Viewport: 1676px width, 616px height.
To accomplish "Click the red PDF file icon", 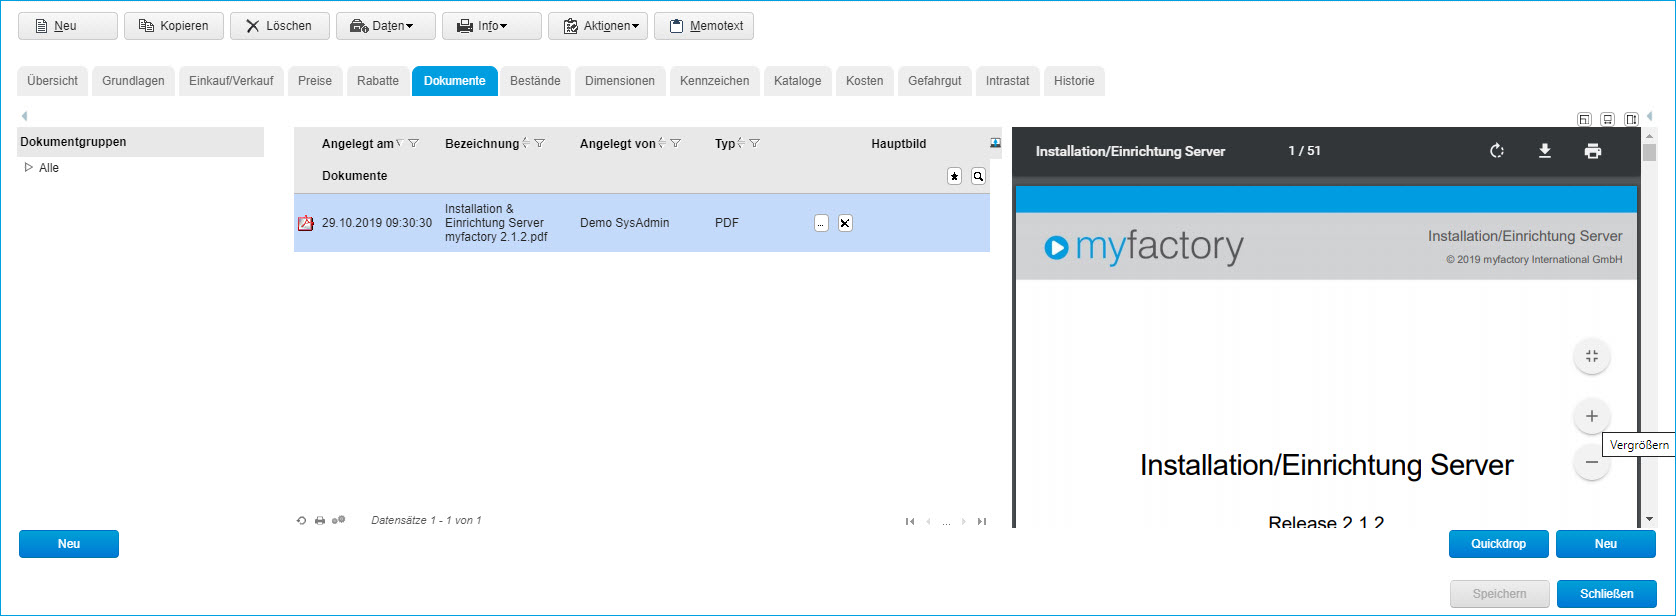I will pyautogui.click(x=306, y=223).
